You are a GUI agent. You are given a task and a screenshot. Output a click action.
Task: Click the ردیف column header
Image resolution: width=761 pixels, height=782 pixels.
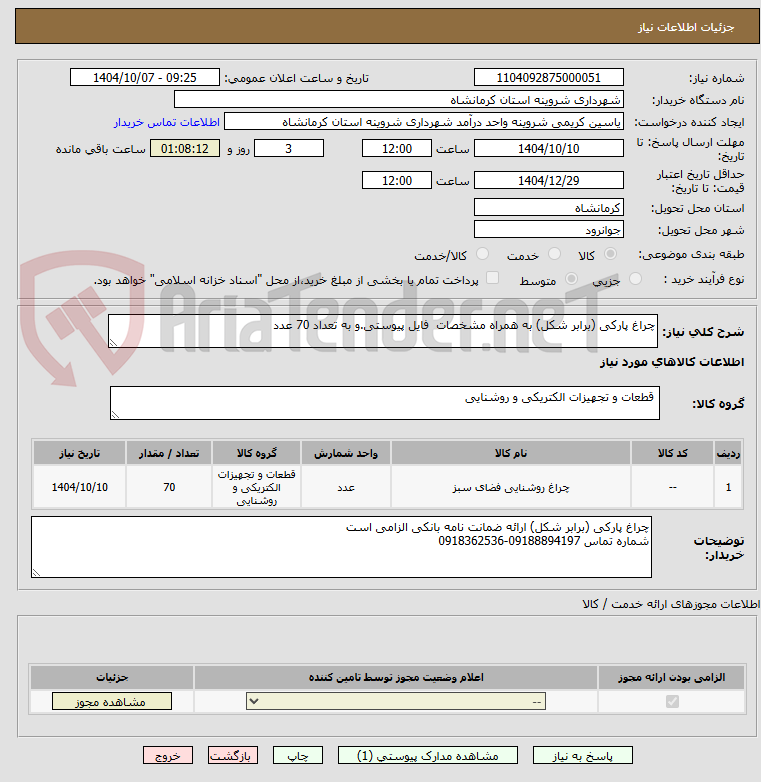[x=728, y=453]
